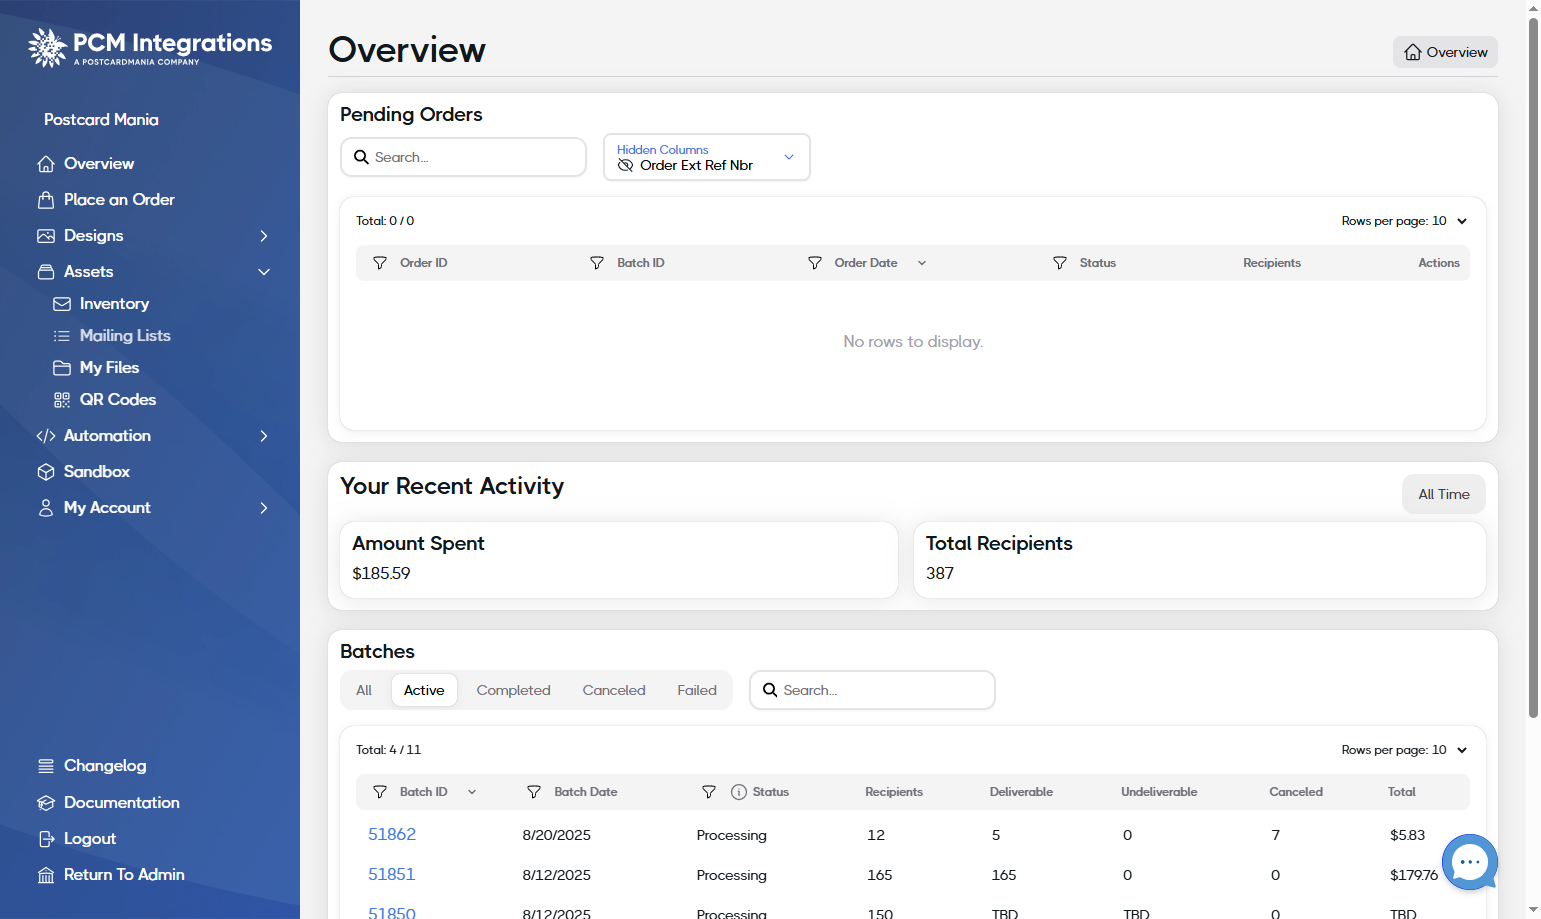The width and height of the screenshot is (1541, 919).
Task: Click the Changelog stack icon
Action: pyautogui.click(x=46, y=766)
